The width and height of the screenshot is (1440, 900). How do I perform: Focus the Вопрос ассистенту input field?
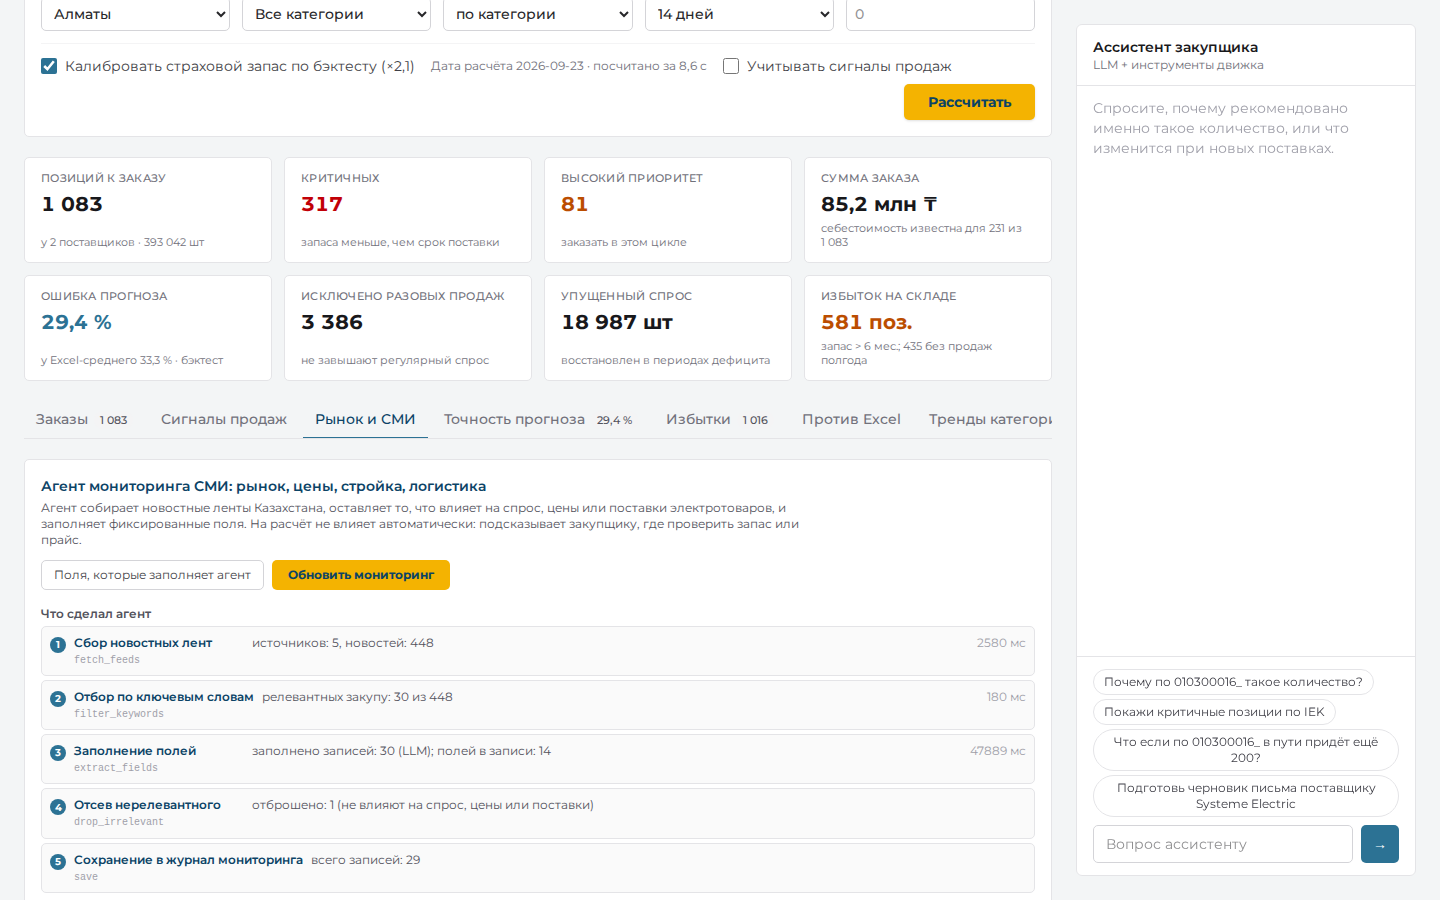tap(1223, 844)
